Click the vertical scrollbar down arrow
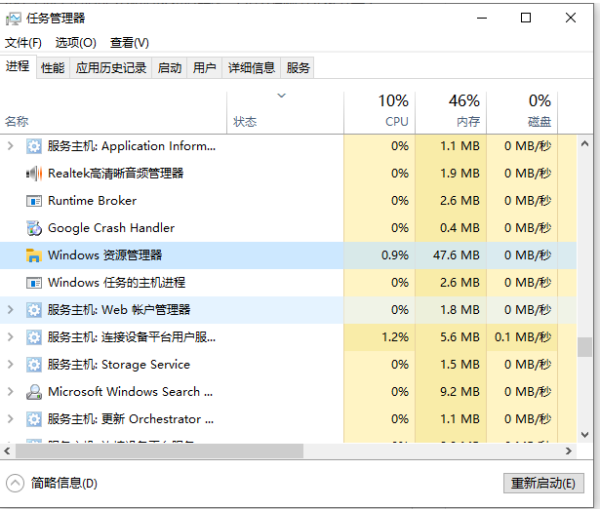This screenshot has width=600, height=509. (584, 434)
